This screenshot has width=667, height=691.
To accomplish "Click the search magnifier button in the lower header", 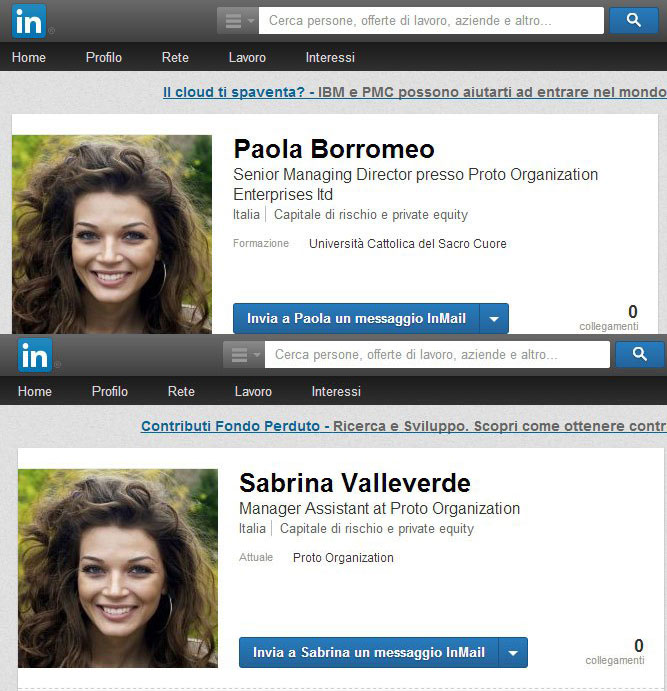I will coord(640,354).
